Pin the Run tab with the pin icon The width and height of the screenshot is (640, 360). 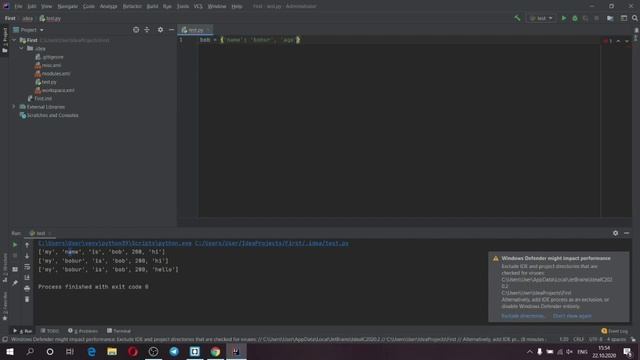tap(15, 282)
